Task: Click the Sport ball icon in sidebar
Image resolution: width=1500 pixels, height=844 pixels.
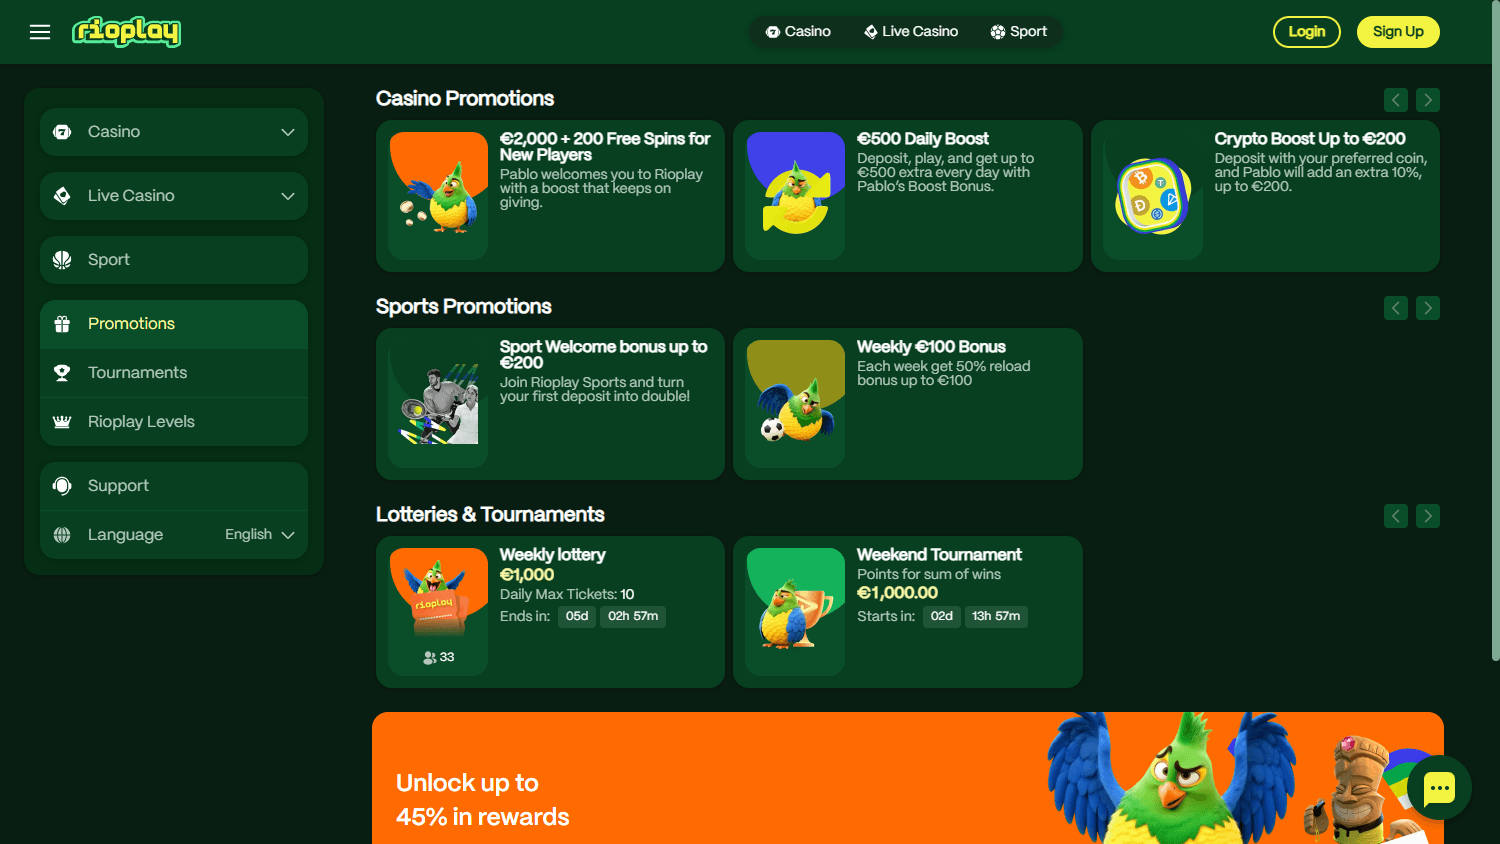Action: (62, 260)
